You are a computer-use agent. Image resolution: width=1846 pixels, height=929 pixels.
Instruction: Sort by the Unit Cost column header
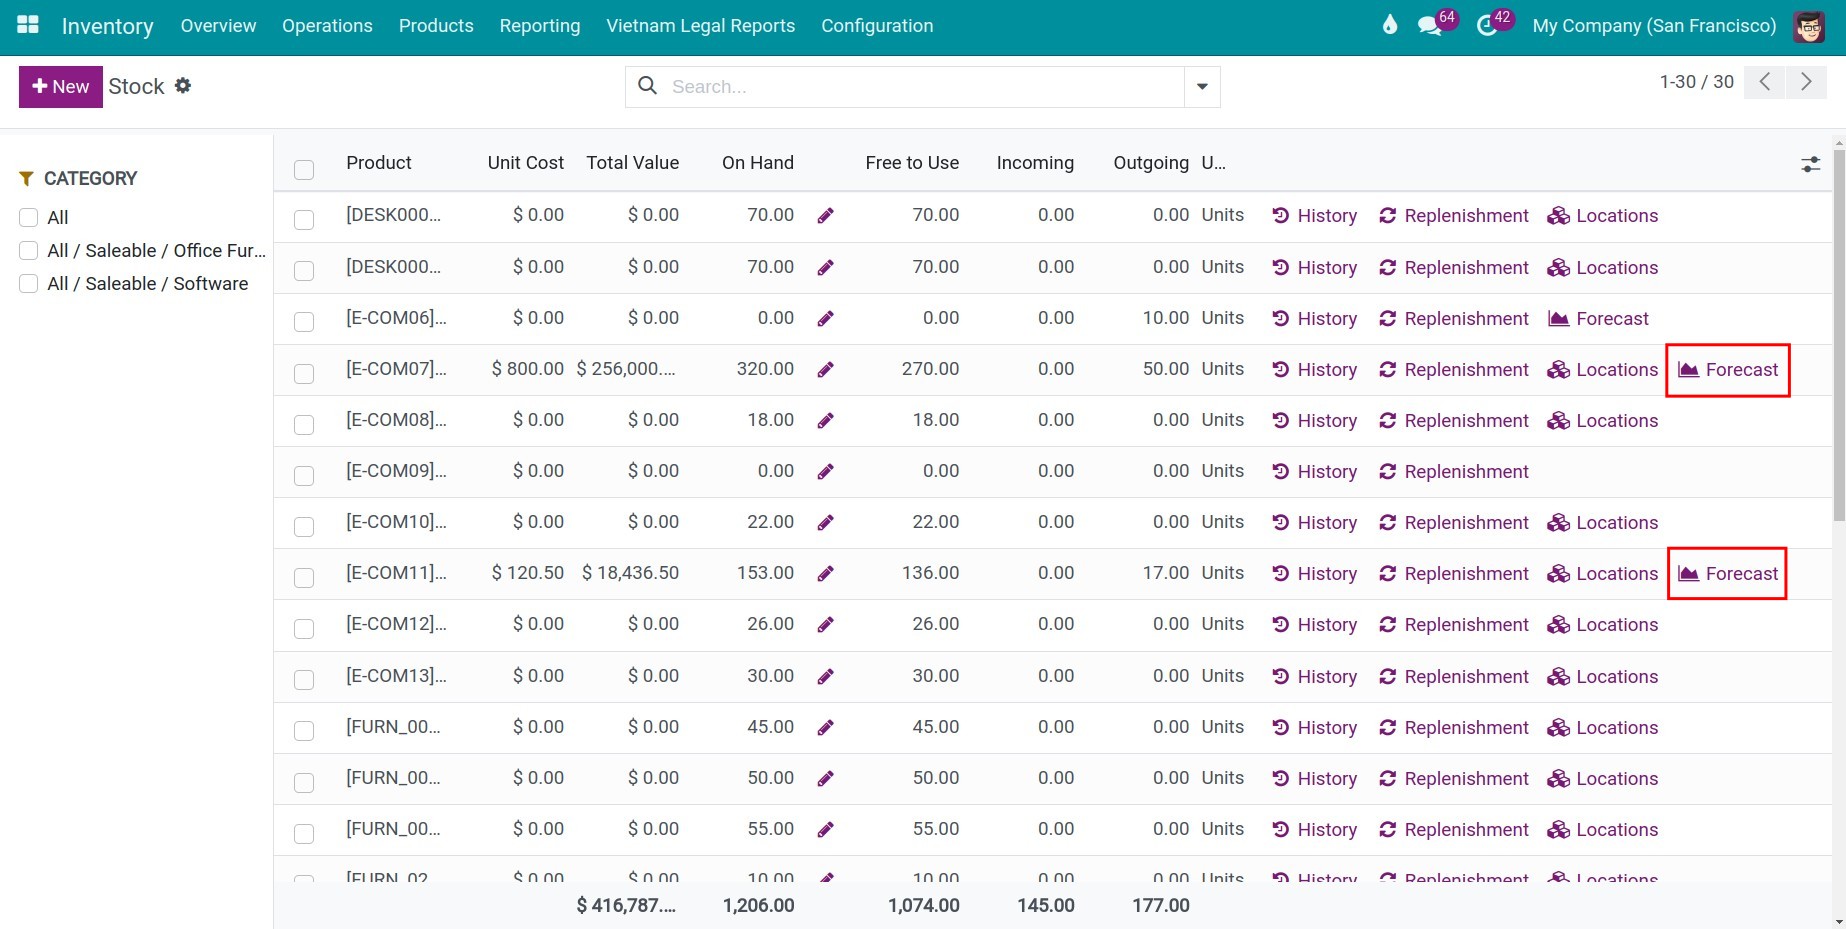[526, 163]
